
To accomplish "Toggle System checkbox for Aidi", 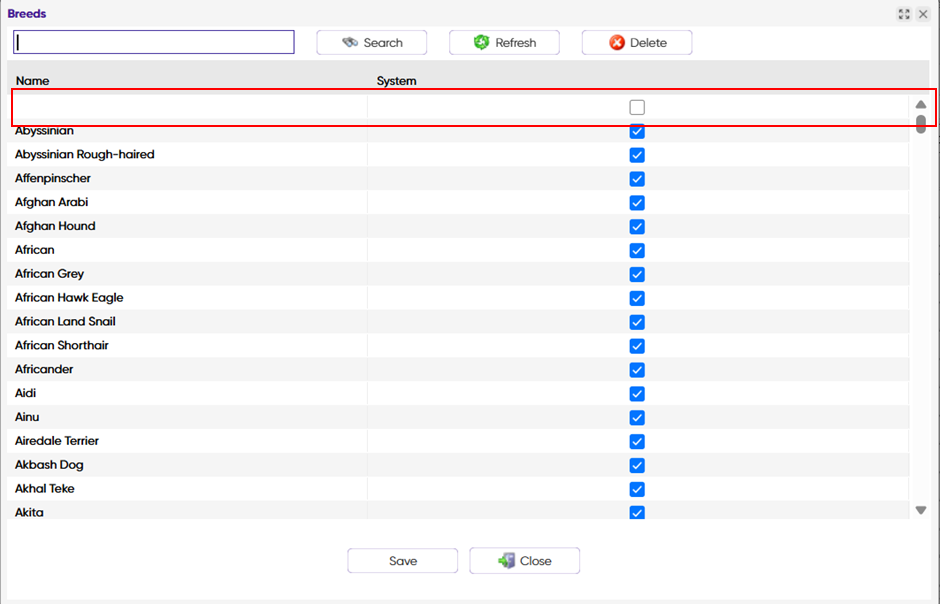I will pyautogui.click(x=637, y=394).
